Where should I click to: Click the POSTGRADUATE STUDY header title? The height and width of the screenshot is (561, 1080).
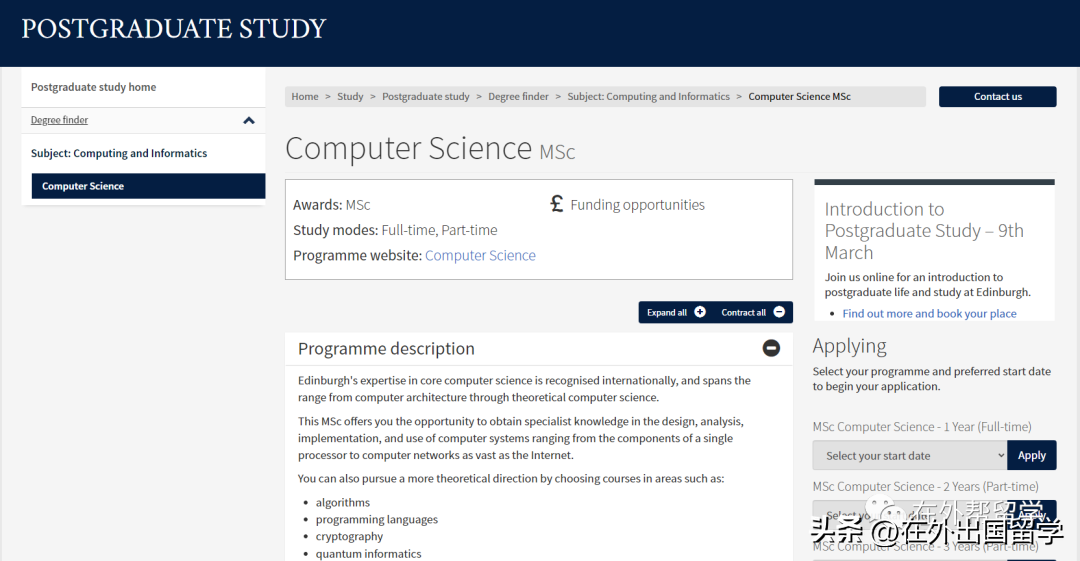point(174,29)
